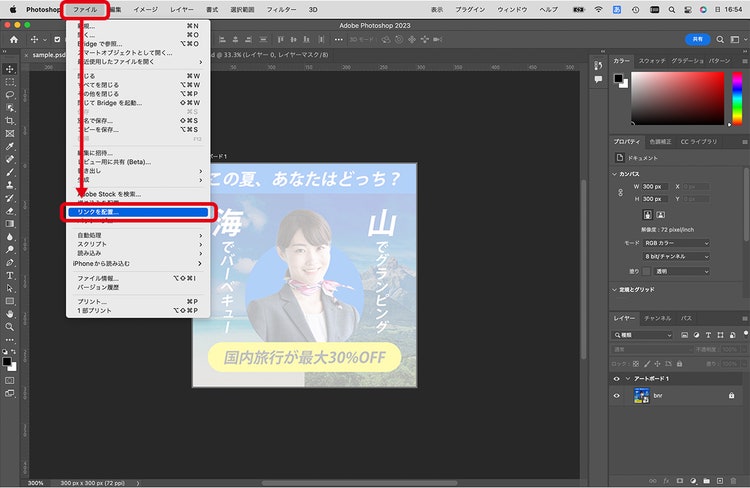Toggle the width-height link in canvas properties
This screenshot has height=488, width=750.
(620, 193)
